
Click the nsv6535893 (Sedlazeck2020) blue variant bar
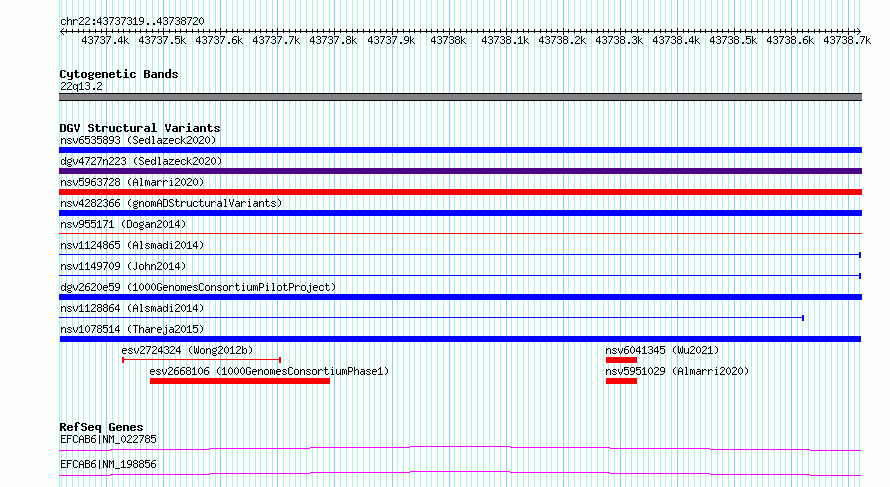pyautogui.click(x=460, y=150)
